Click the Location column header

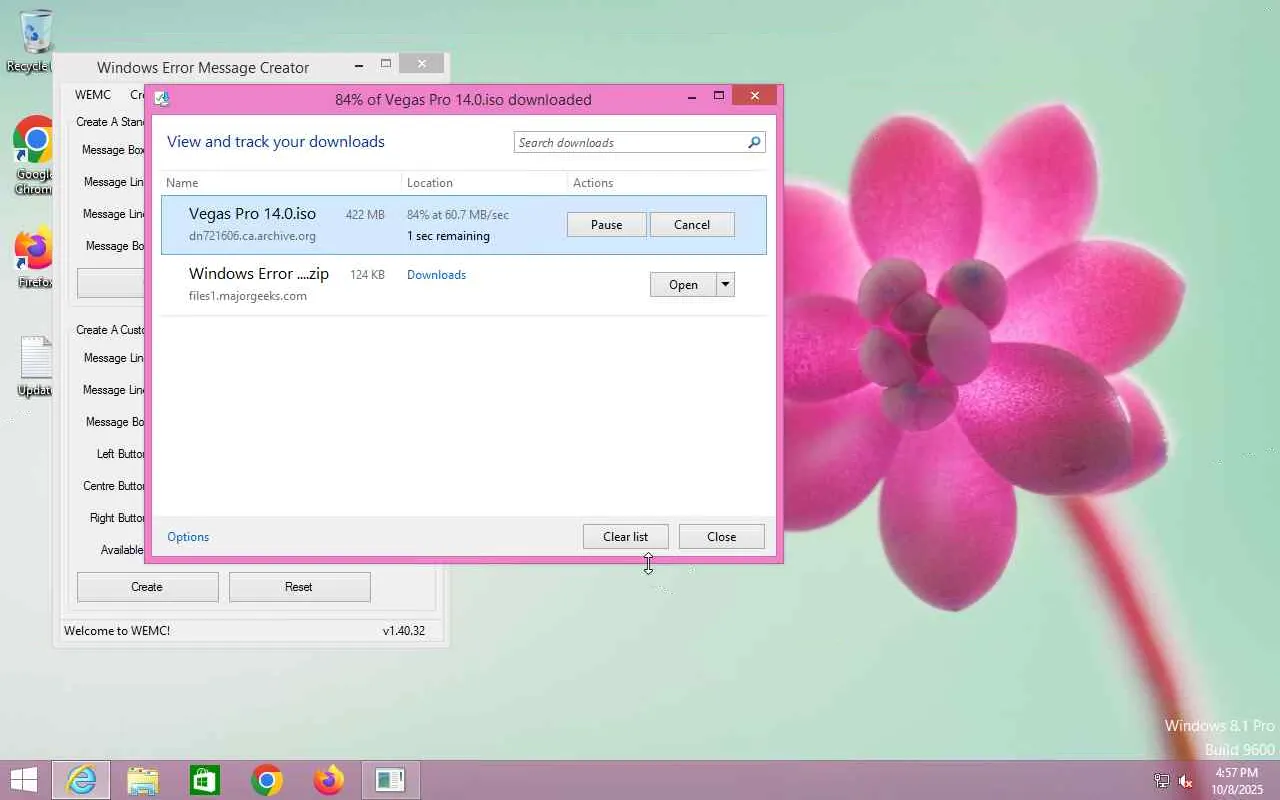click(x=430, y=183)
